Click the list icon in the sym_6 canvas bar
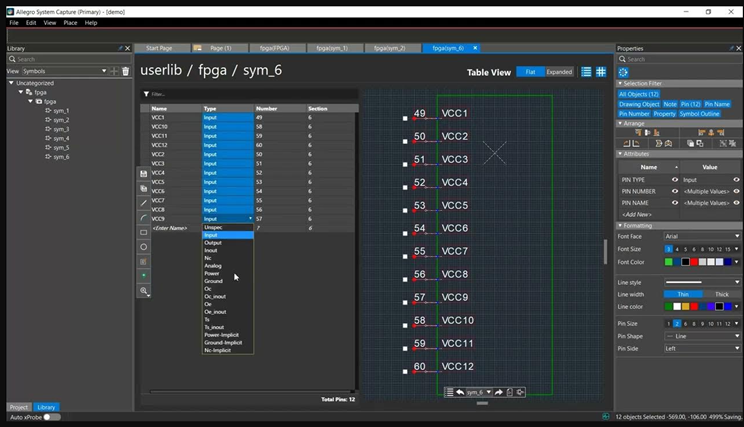The image size is (744, 427). (x=449, y=392)
